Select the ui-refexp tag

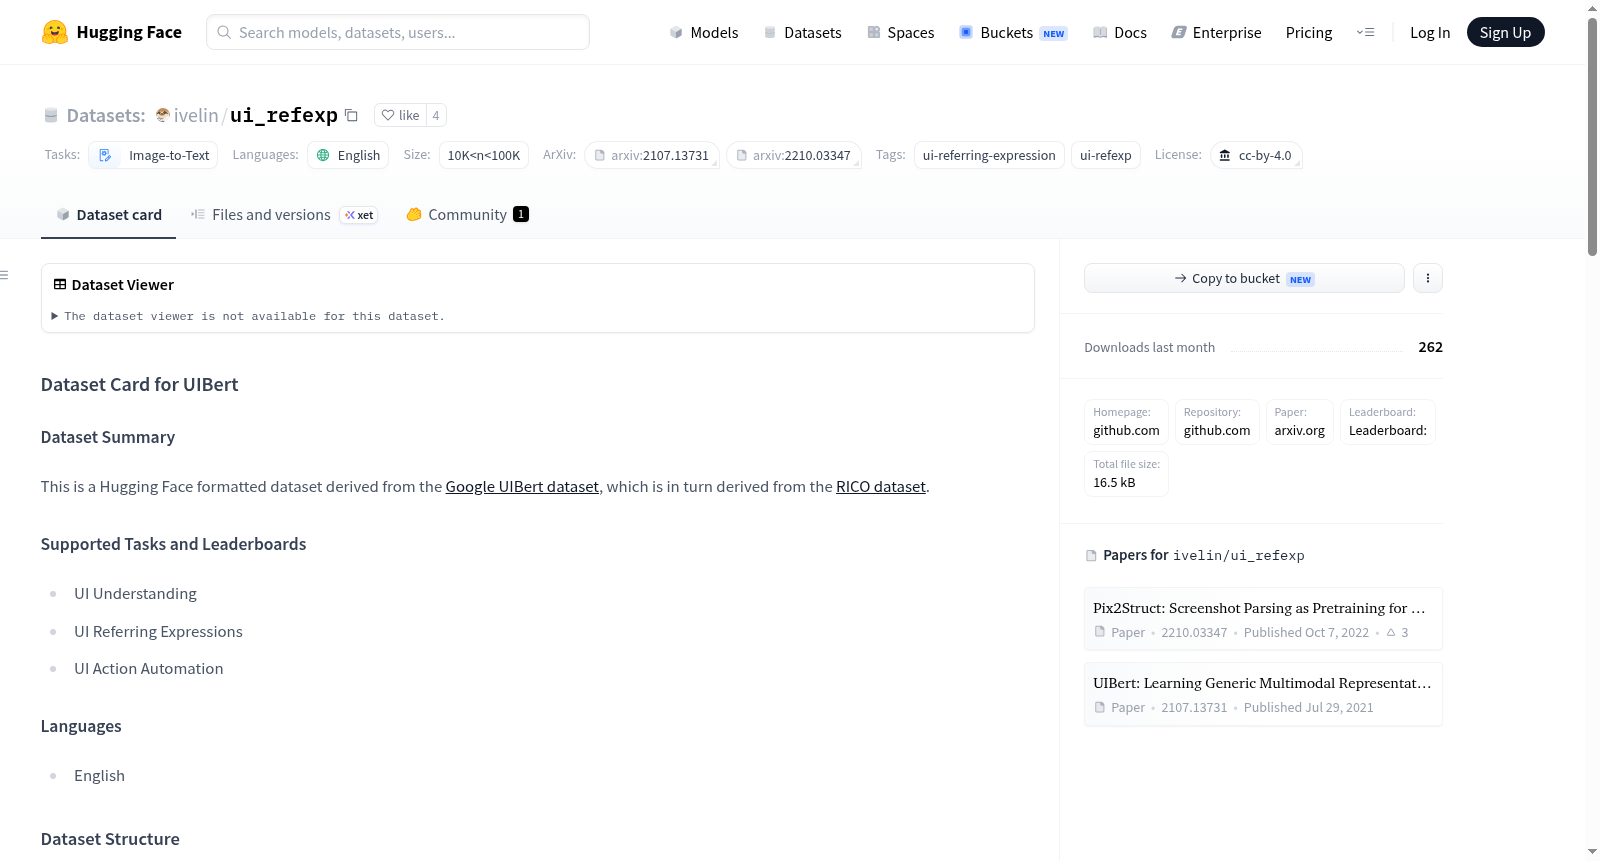tap(1105, 155)
